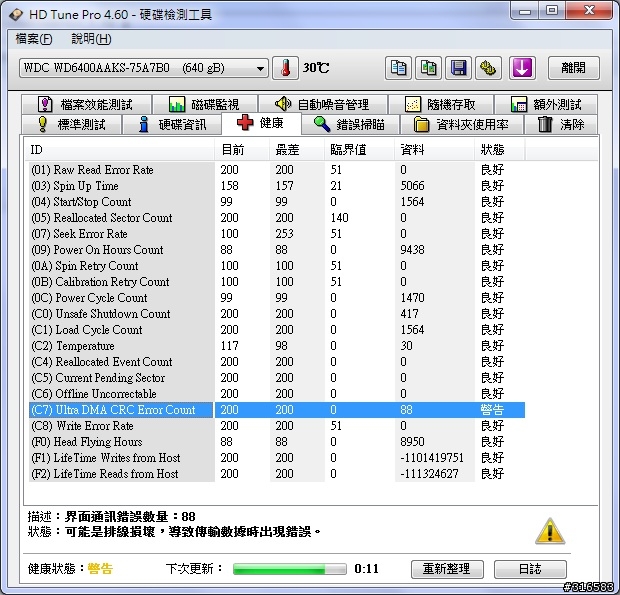Click the yellow warning triangle icon
620x595 pixels.
(550, 532)
